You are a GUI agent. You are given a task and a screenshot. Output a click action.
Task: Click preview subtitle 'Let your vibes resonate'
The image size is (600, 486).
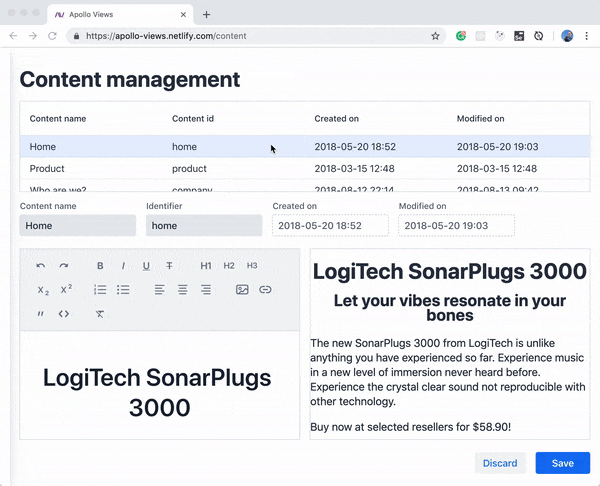450,308
